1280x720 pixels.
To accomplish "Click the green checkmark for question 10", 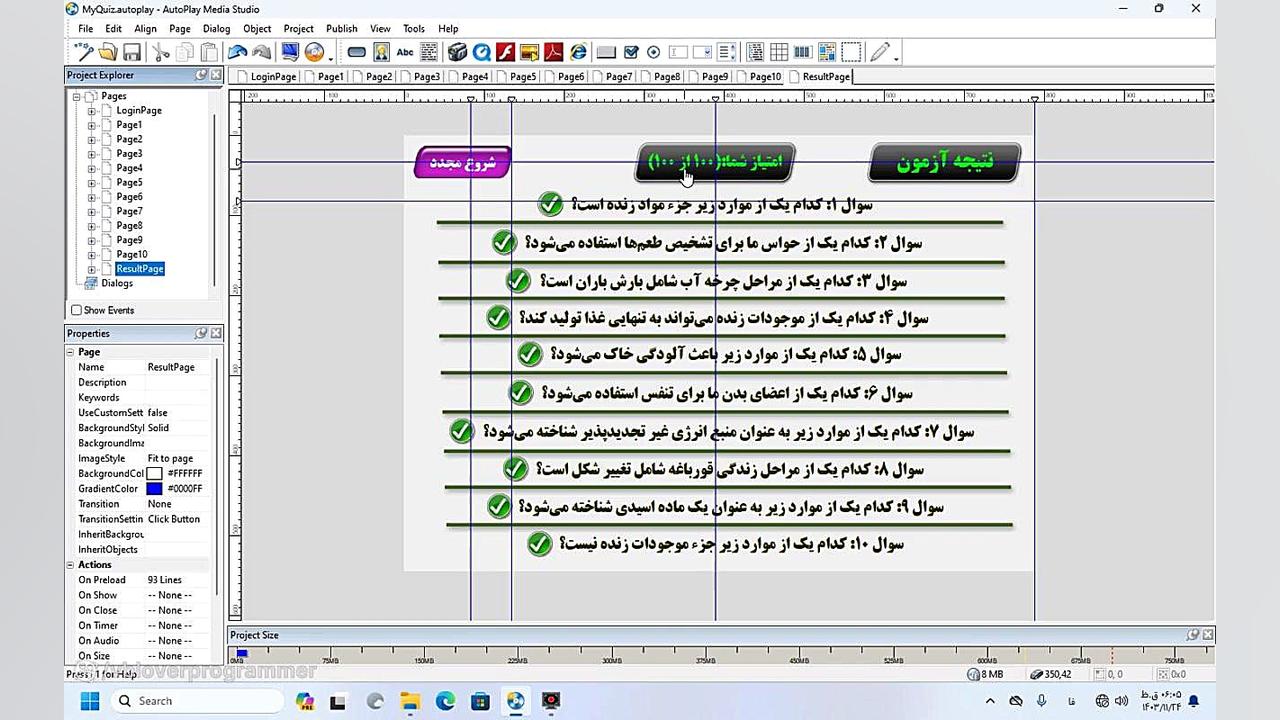I will pyautogui.click(x=539, y=544).
